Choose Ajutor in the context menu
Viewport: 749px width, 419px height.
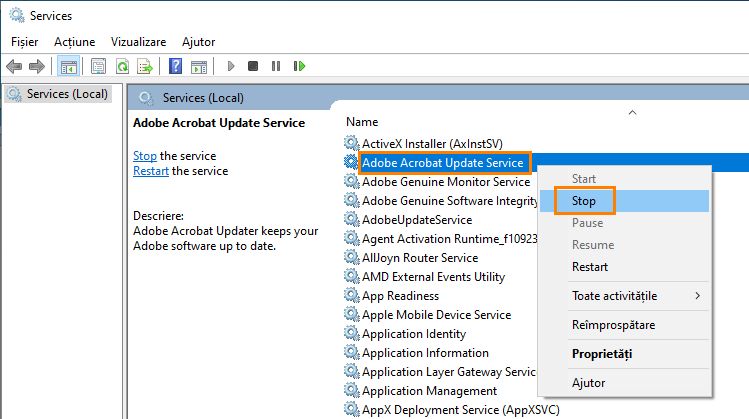[624, 383]
